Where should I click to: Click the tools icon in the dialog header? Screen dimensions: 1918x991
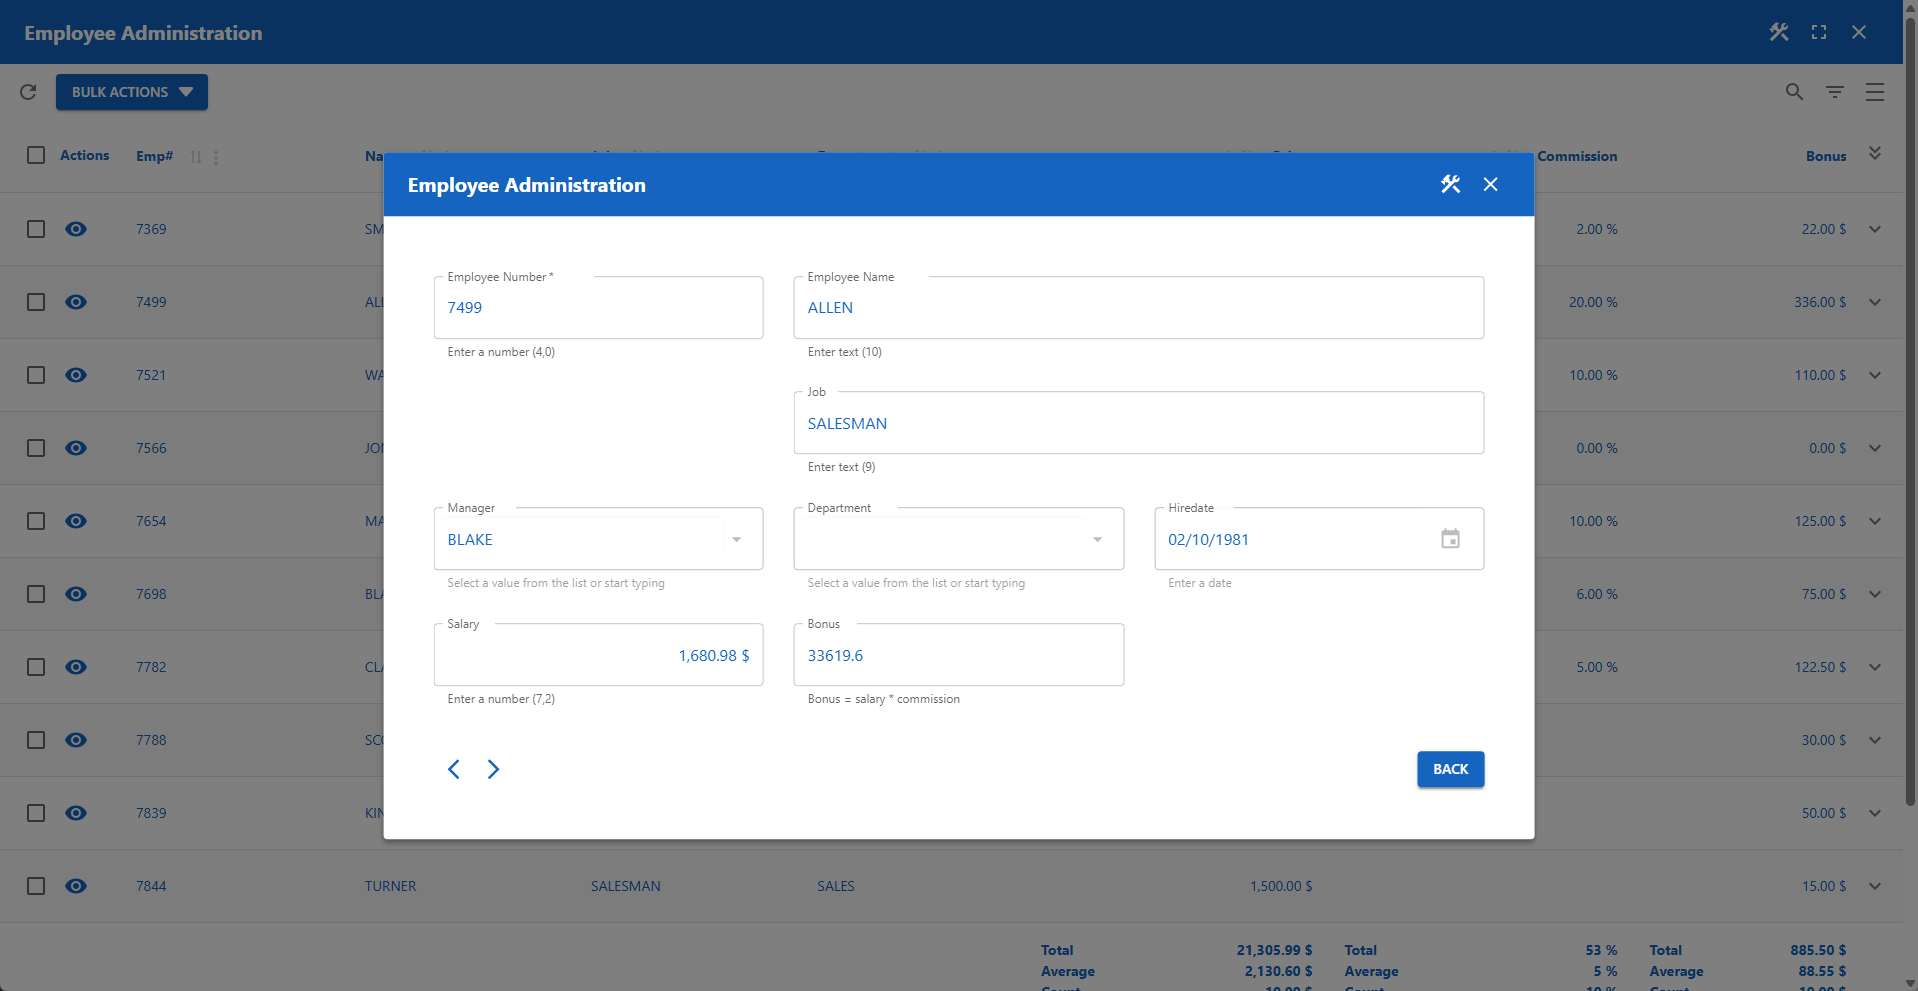pyautogui.click(x=1450, y=184)
